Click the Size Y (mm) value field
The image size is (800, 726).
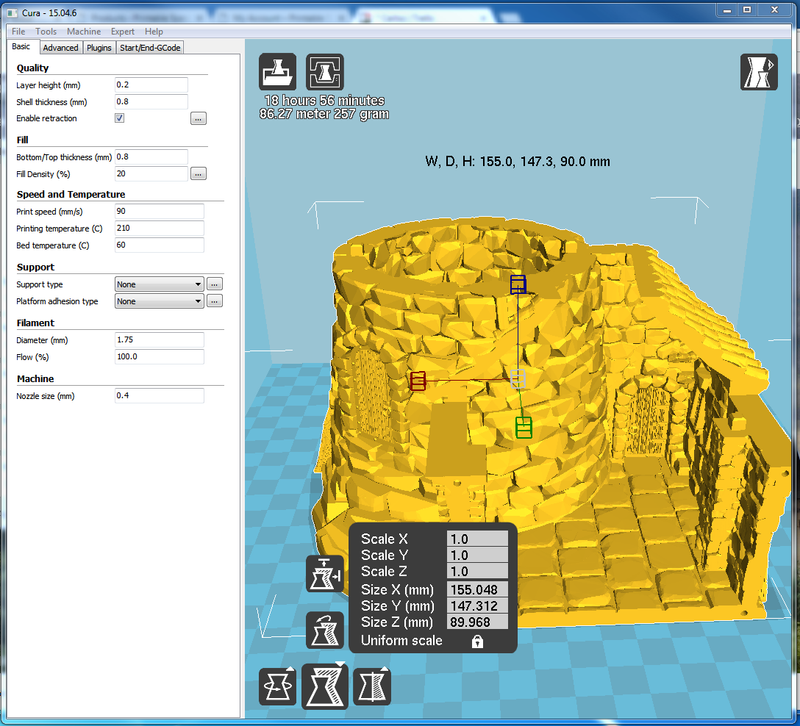pyautogui.click(x=477, y=606)
